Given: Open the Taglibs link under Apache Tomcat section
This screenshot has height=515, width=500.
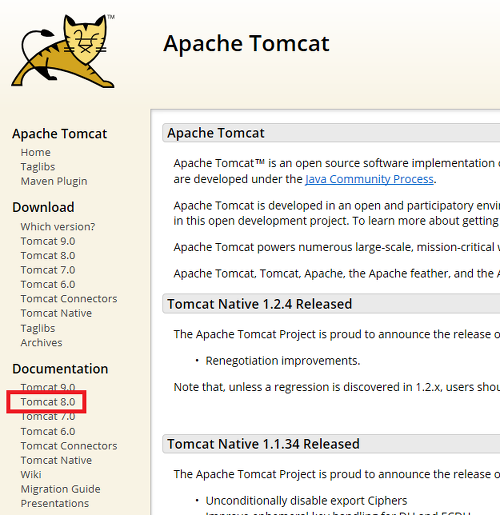Looking at the screenshot, I should [x=38, y=167].
